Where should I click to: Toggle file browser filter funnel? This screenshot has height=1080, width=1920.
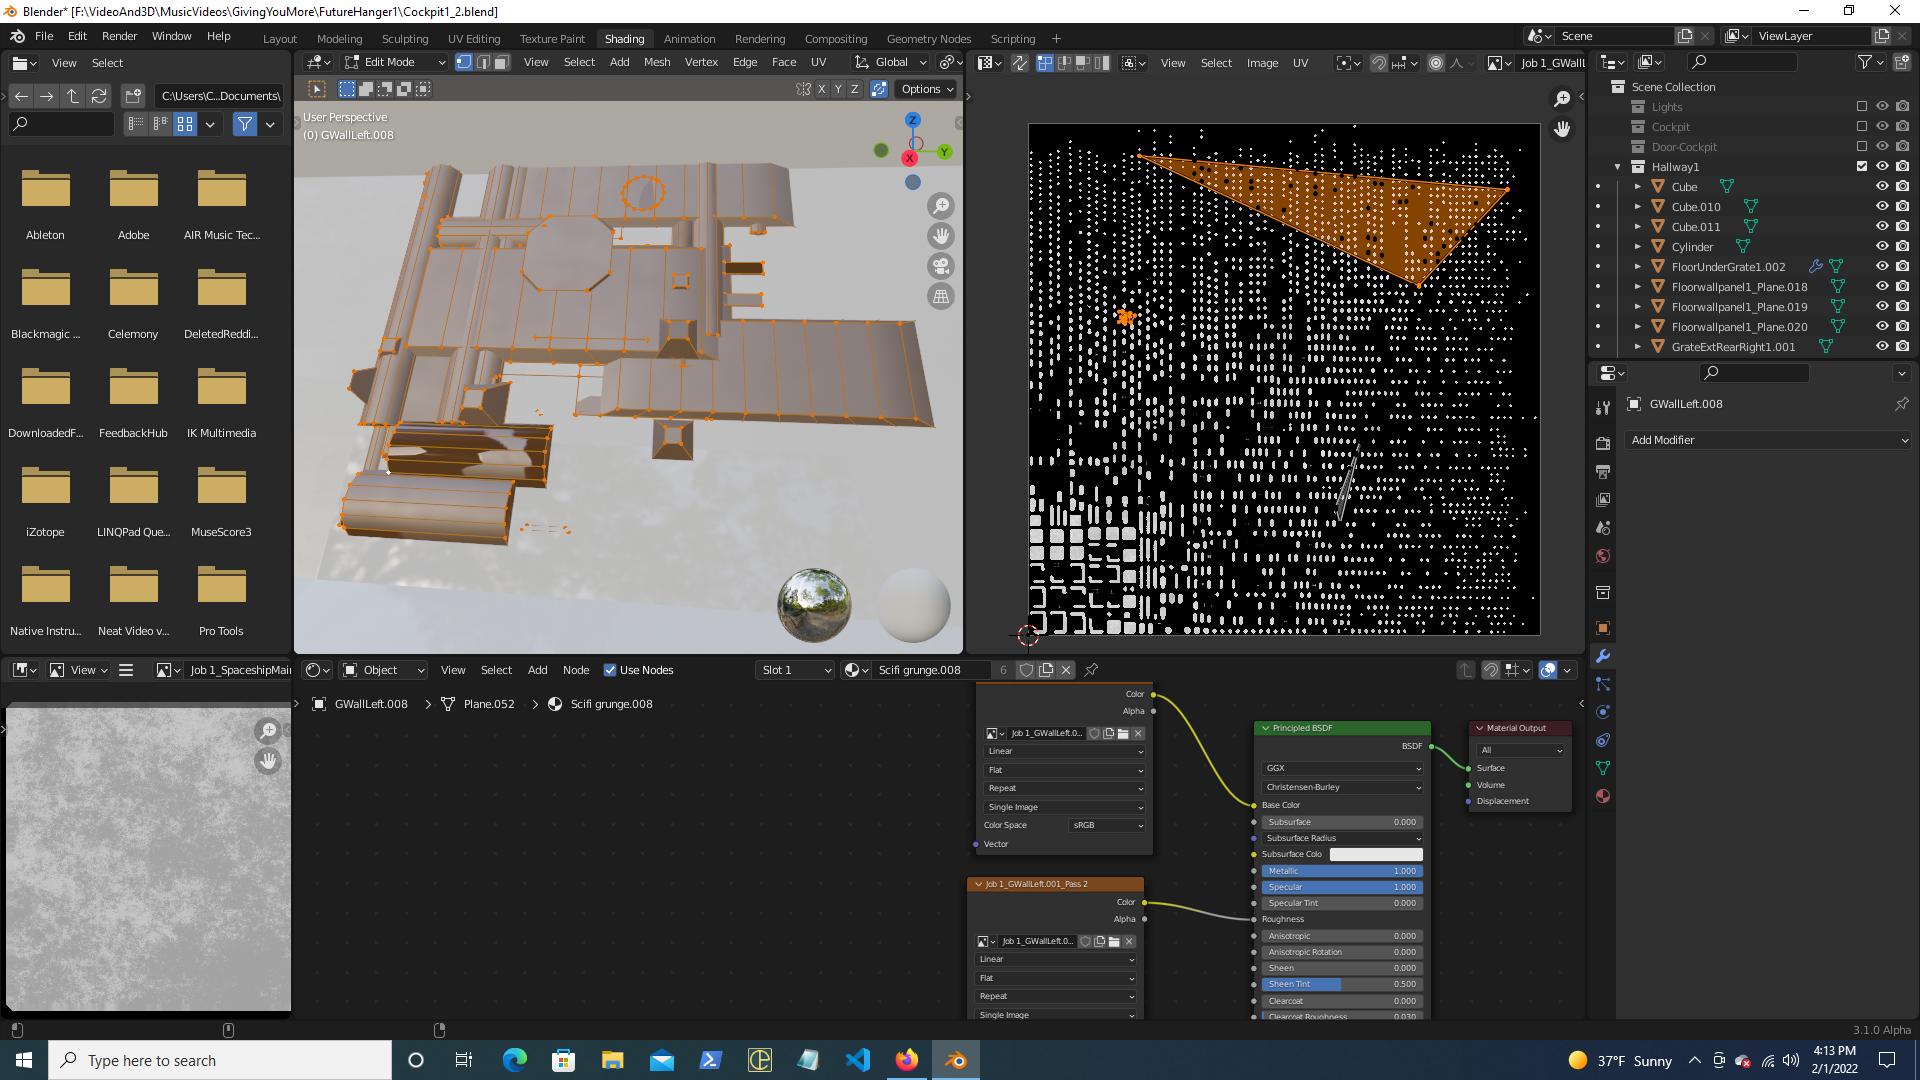point(244,124)
